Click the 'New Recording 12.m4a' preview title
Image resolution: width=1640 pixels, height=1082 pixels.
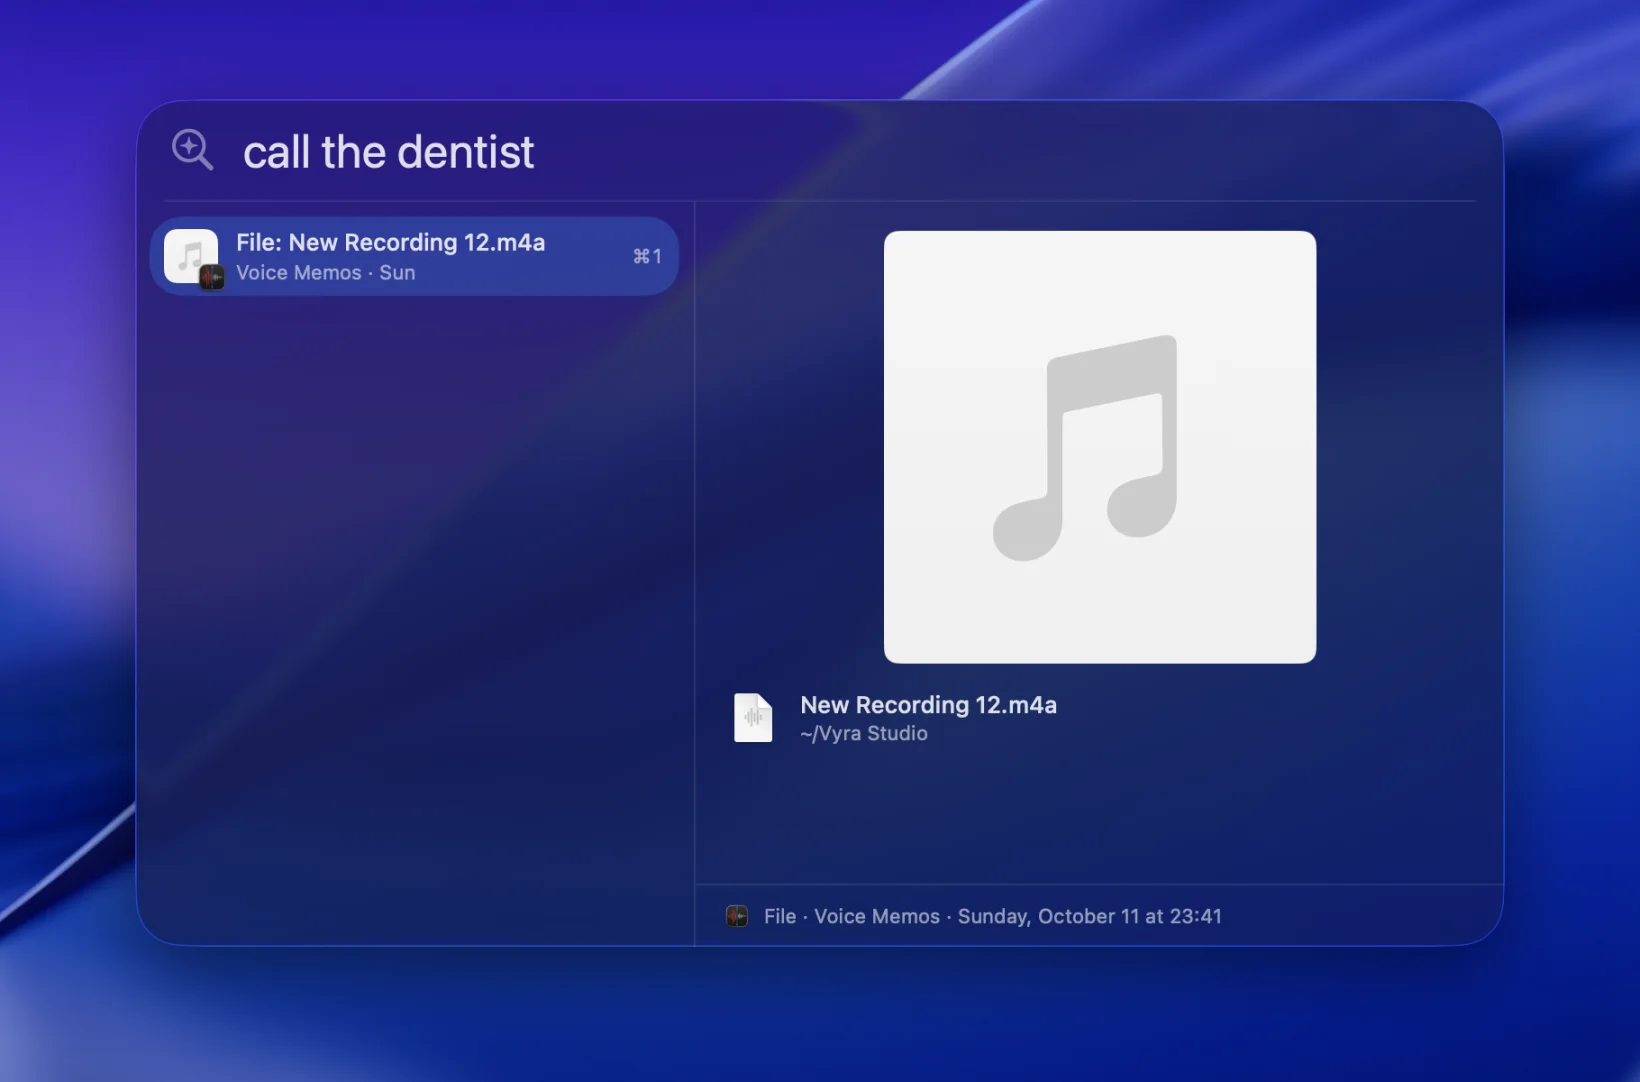pos(928,705)
